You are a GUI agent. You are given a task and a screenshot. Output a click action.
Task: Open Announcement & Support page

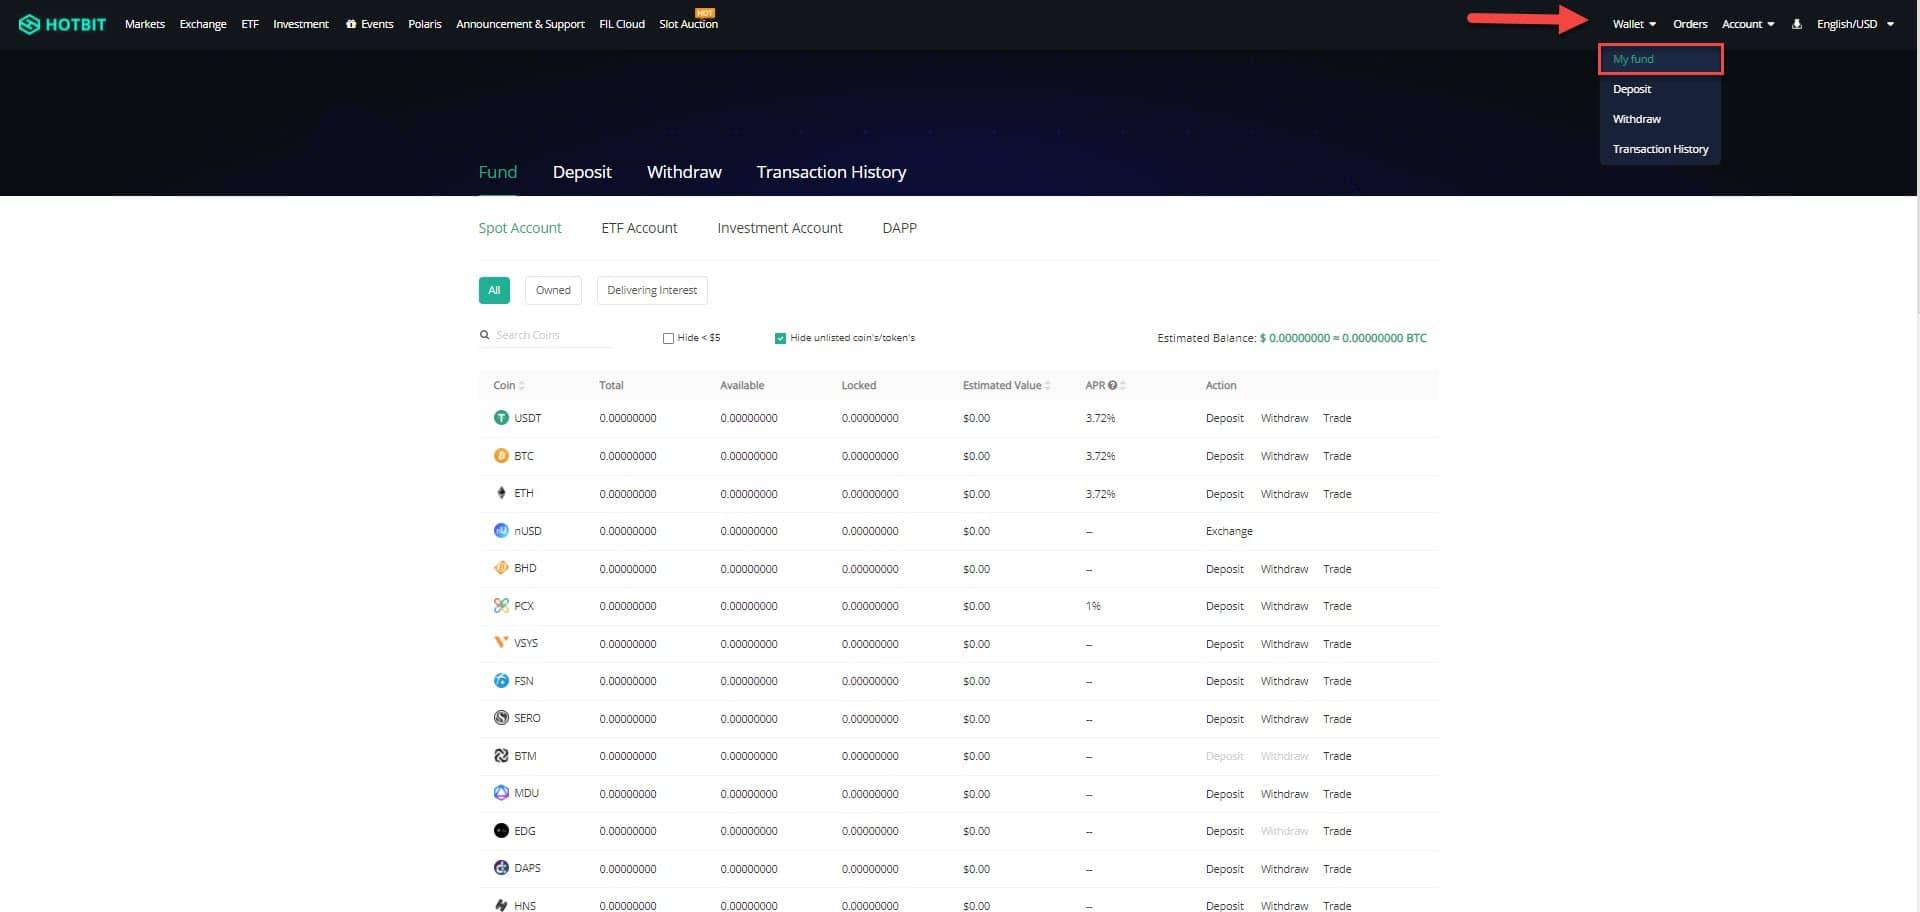click(520, 24)
